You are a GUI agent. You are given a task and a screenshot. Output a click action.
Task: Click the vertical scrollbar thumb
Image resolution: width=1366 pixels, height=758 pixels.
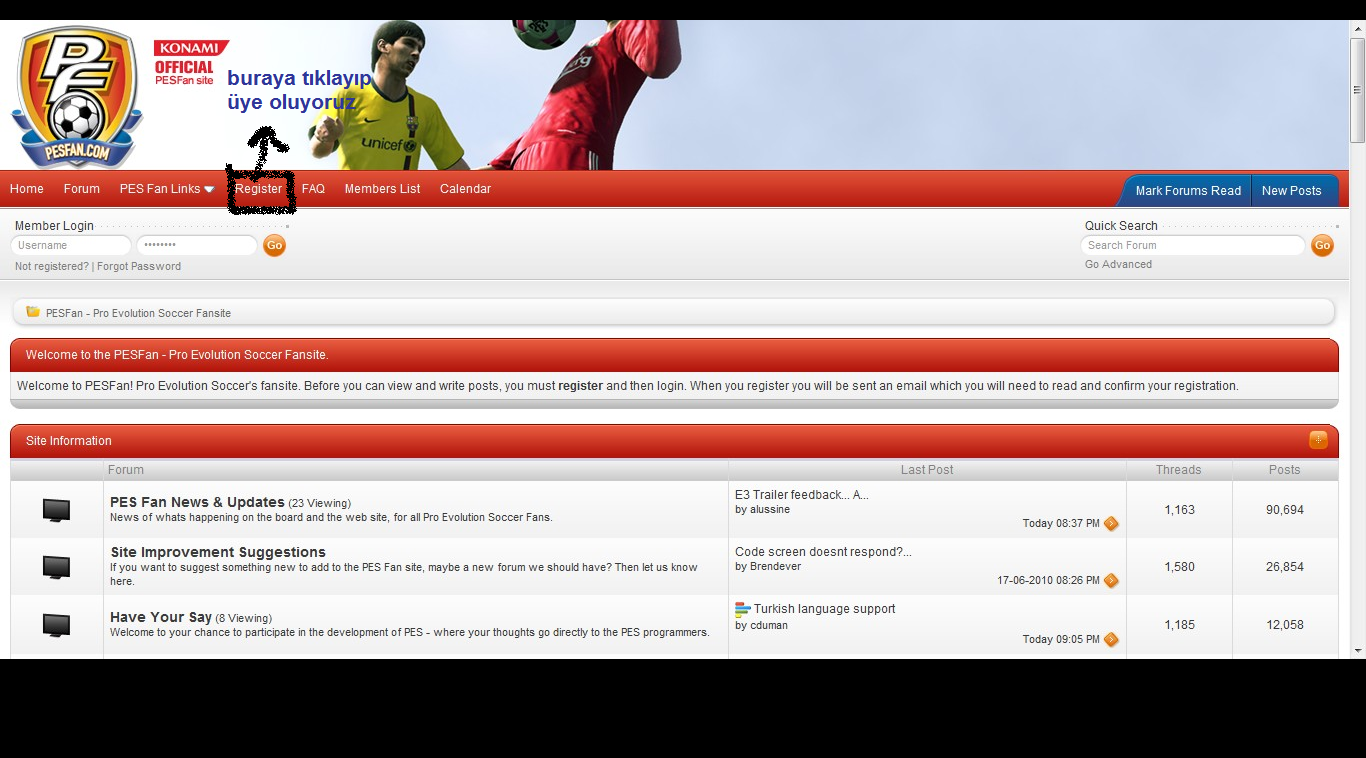[1357, 90]
